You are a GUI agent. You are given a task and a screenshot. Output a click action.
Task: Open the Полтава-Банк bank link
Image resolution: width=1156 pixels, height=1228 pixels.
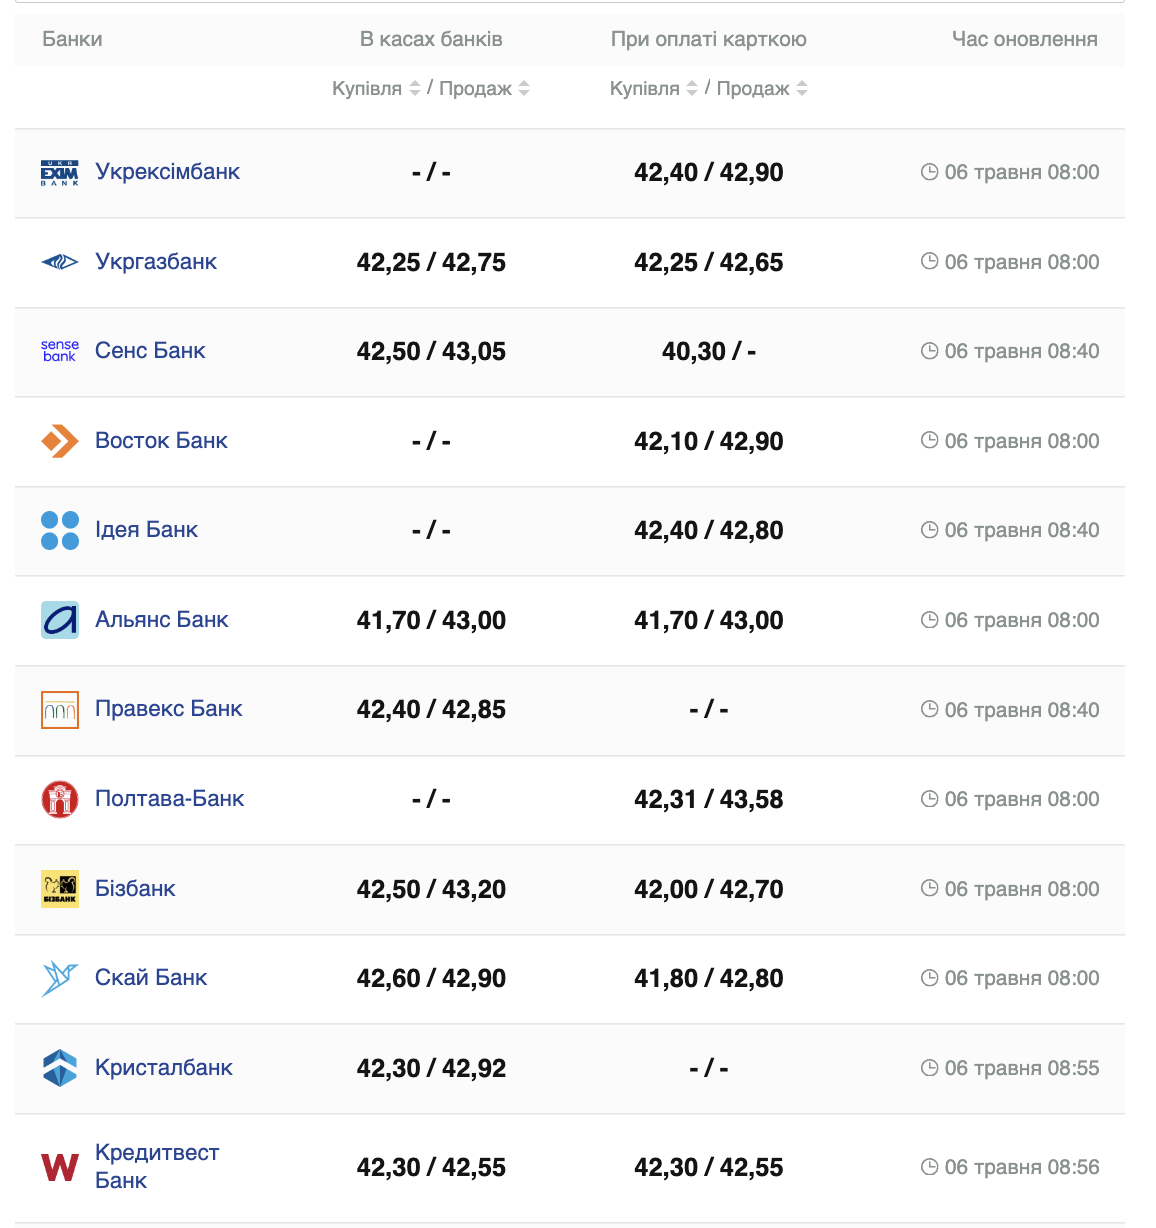(x=169, y=799)
